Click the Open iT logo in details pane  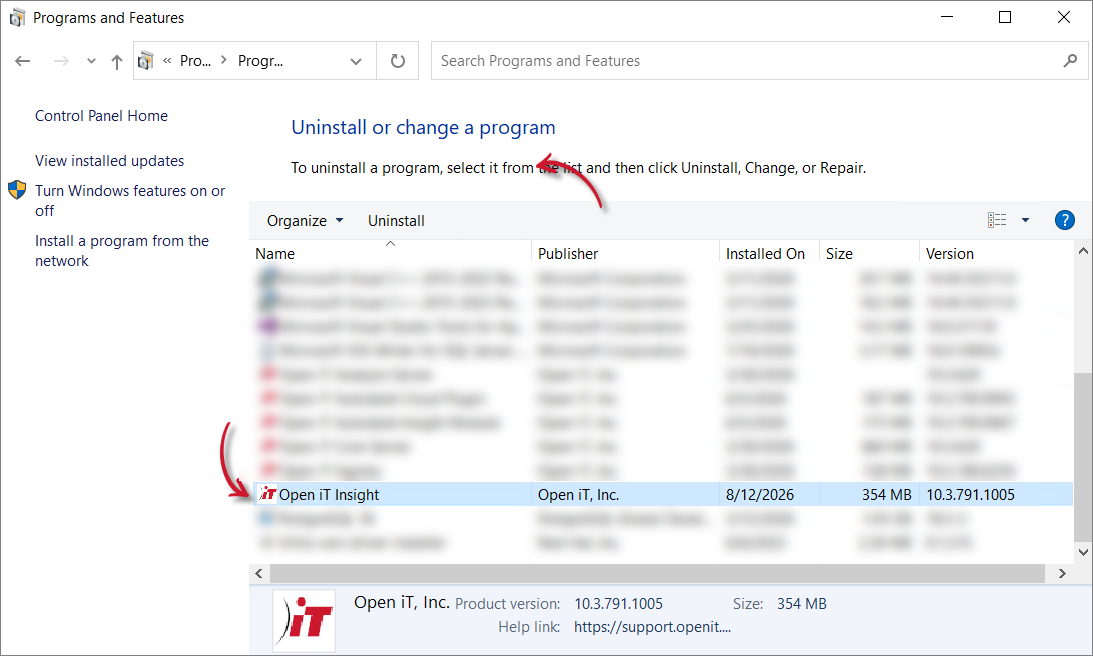(x=304, y=620)
